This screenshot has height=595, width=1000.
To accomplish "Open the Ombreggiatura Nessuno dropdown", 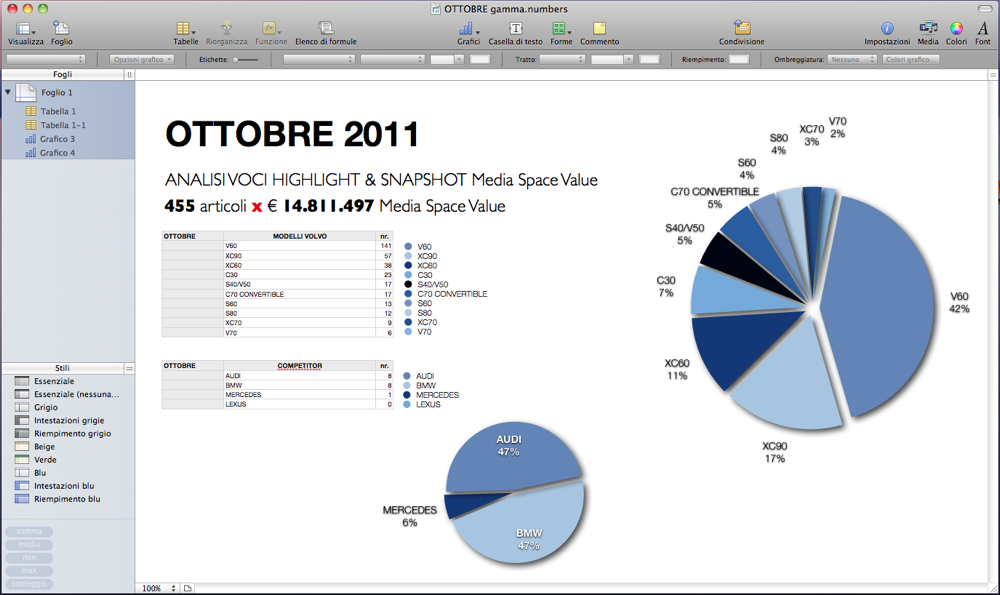I will click(852, 60).
